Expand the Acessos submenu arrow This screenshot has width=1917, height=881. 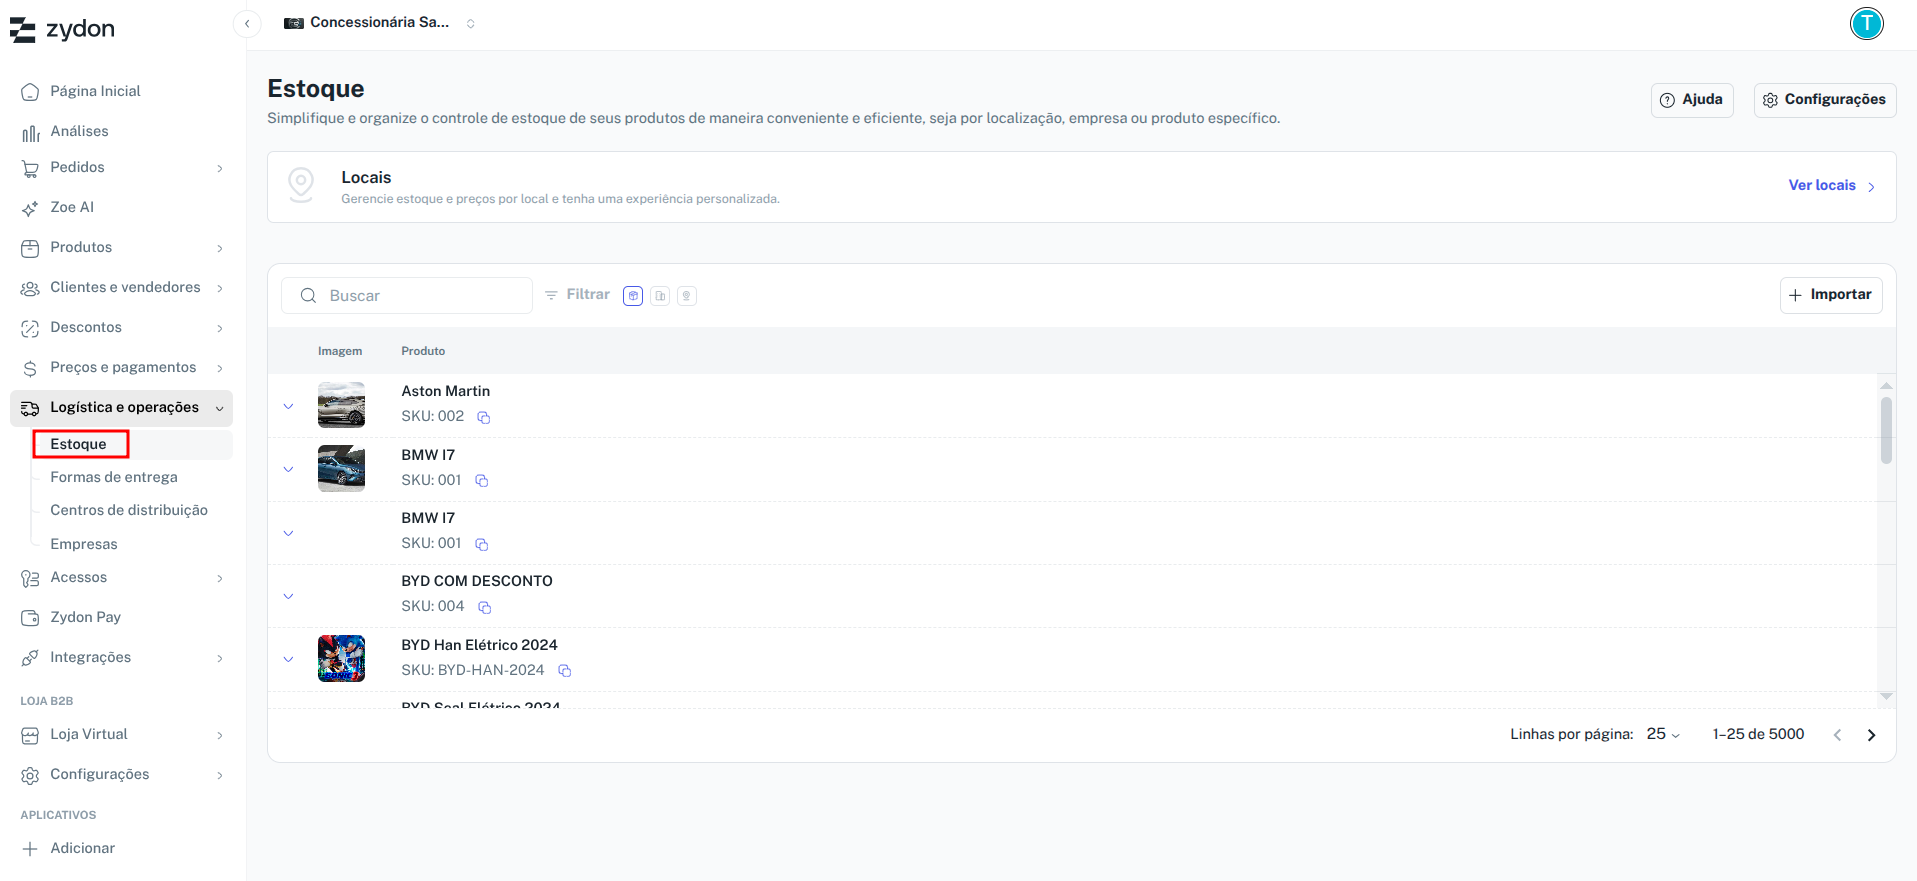click(220, 578)
